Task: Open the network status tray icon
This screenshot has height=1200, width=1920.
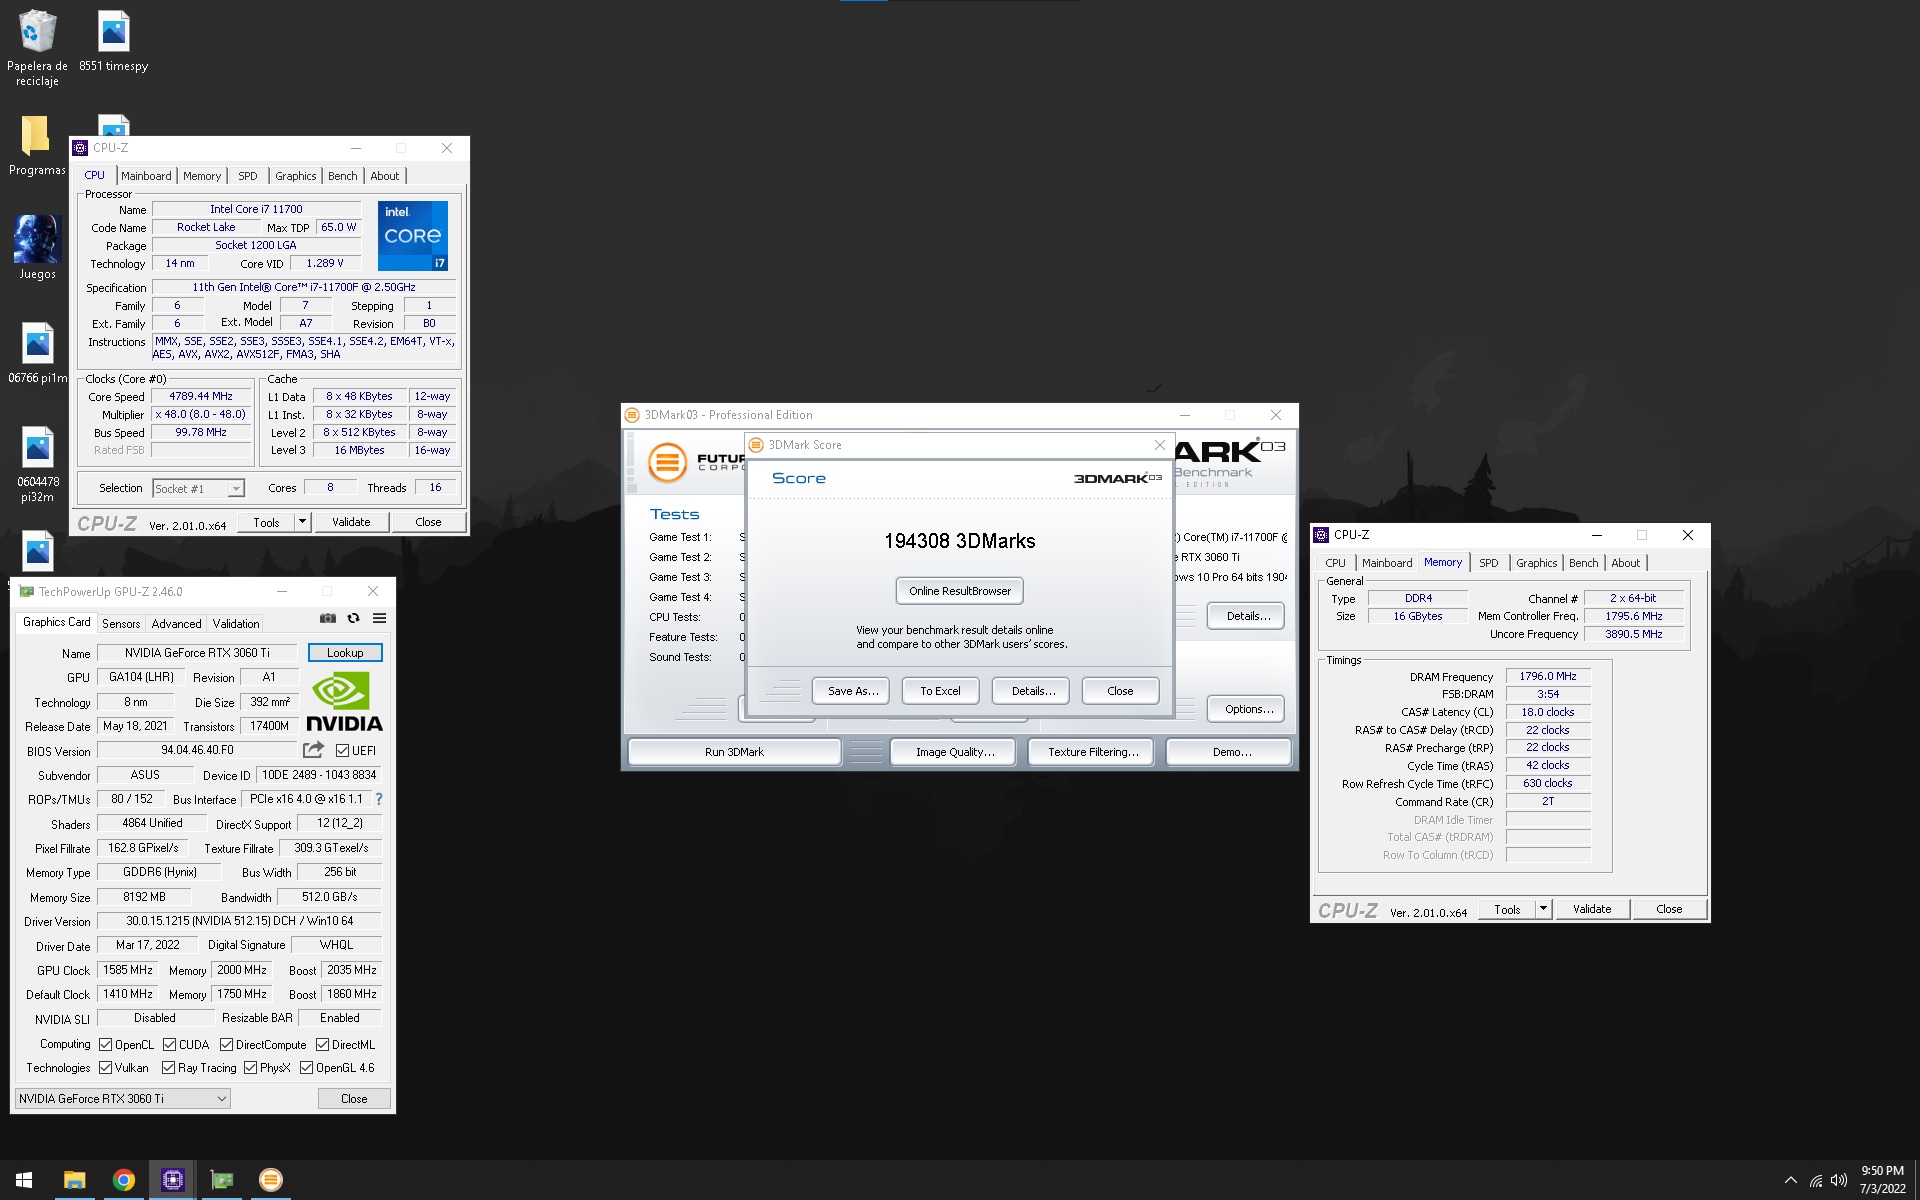Action: click(1815, 1181)
